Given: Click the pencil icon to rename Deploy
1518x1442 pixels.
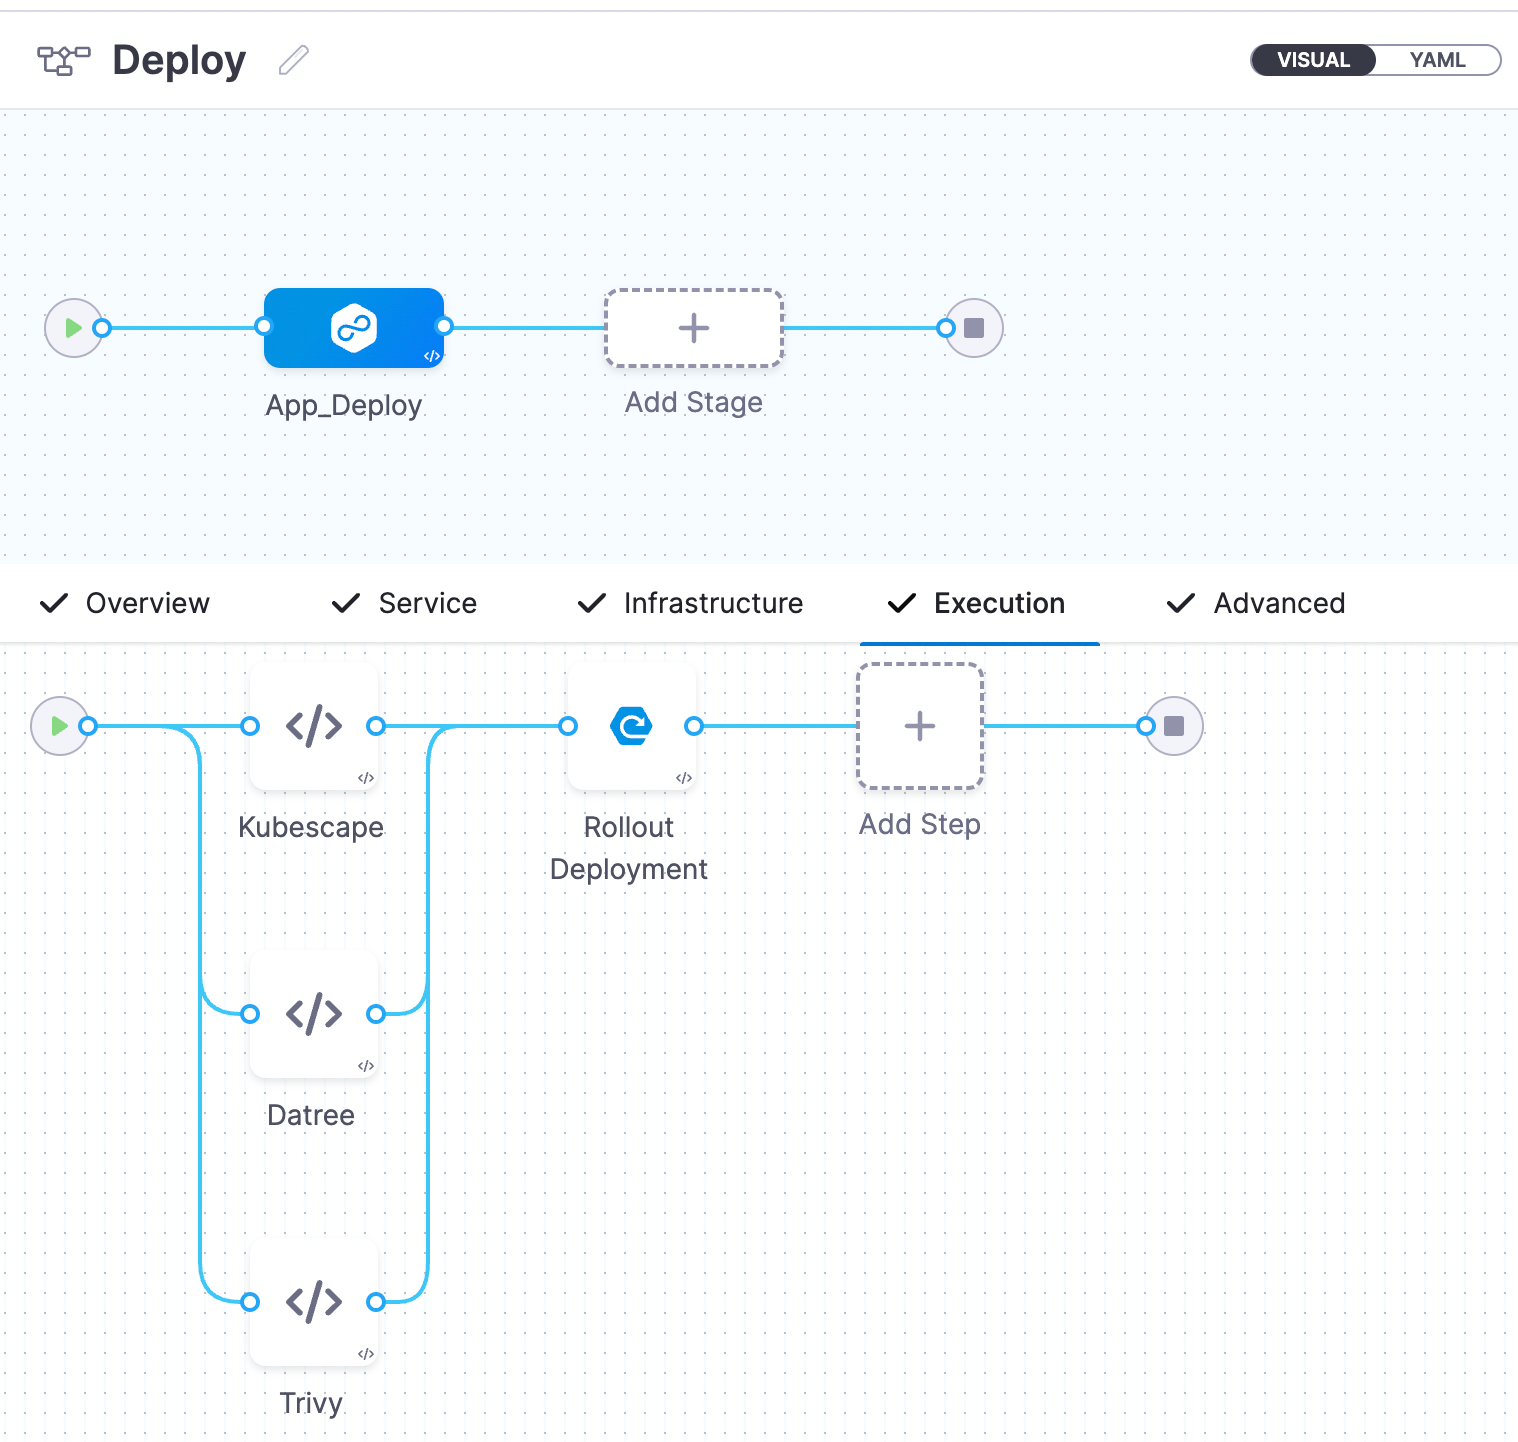Looking at the screenshot, I should point(293,61).
